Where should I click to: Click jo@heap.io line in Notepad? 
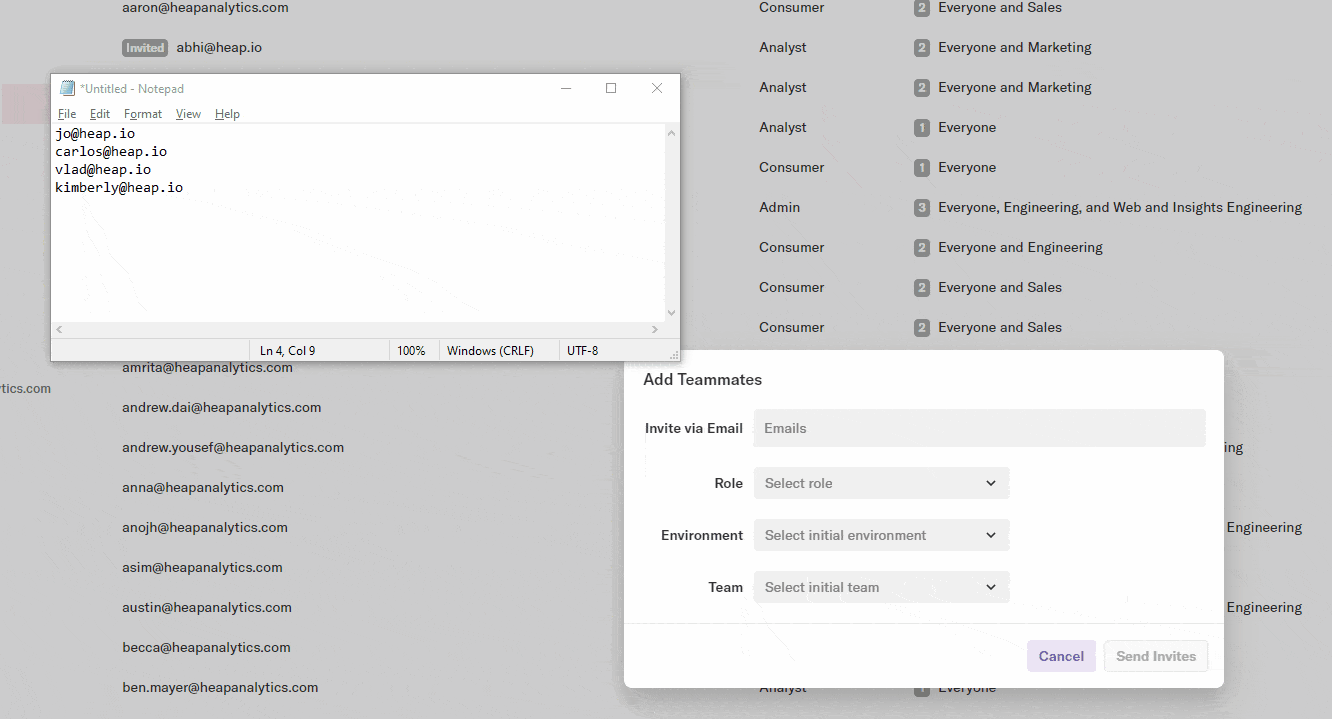point(95,133)
